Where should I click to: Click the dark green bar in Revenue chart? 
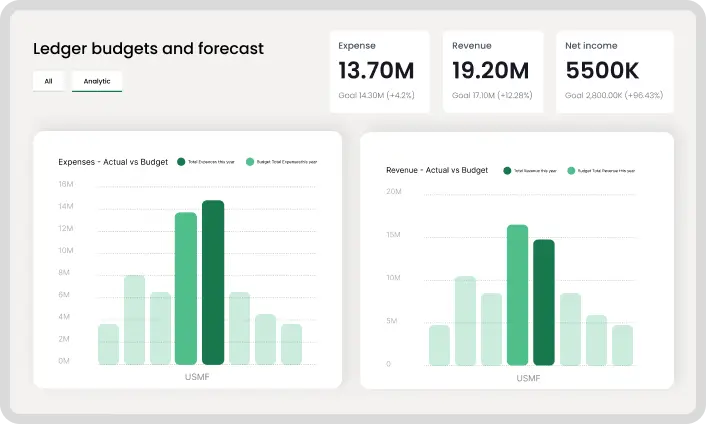click(543, 303)
